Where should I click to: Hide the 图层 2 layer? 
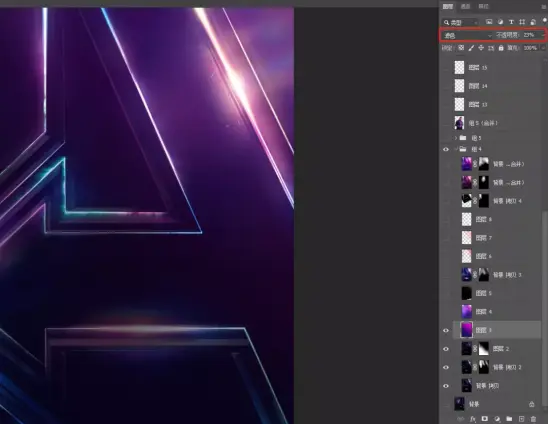pyautogui.click(x=446, y=349)
